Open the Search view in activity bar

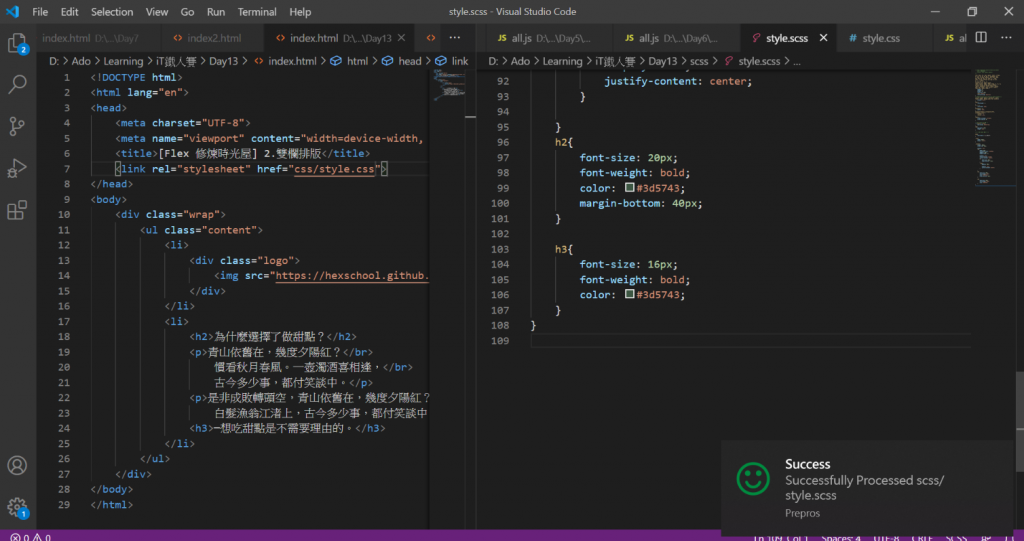(x=17, y=84)
